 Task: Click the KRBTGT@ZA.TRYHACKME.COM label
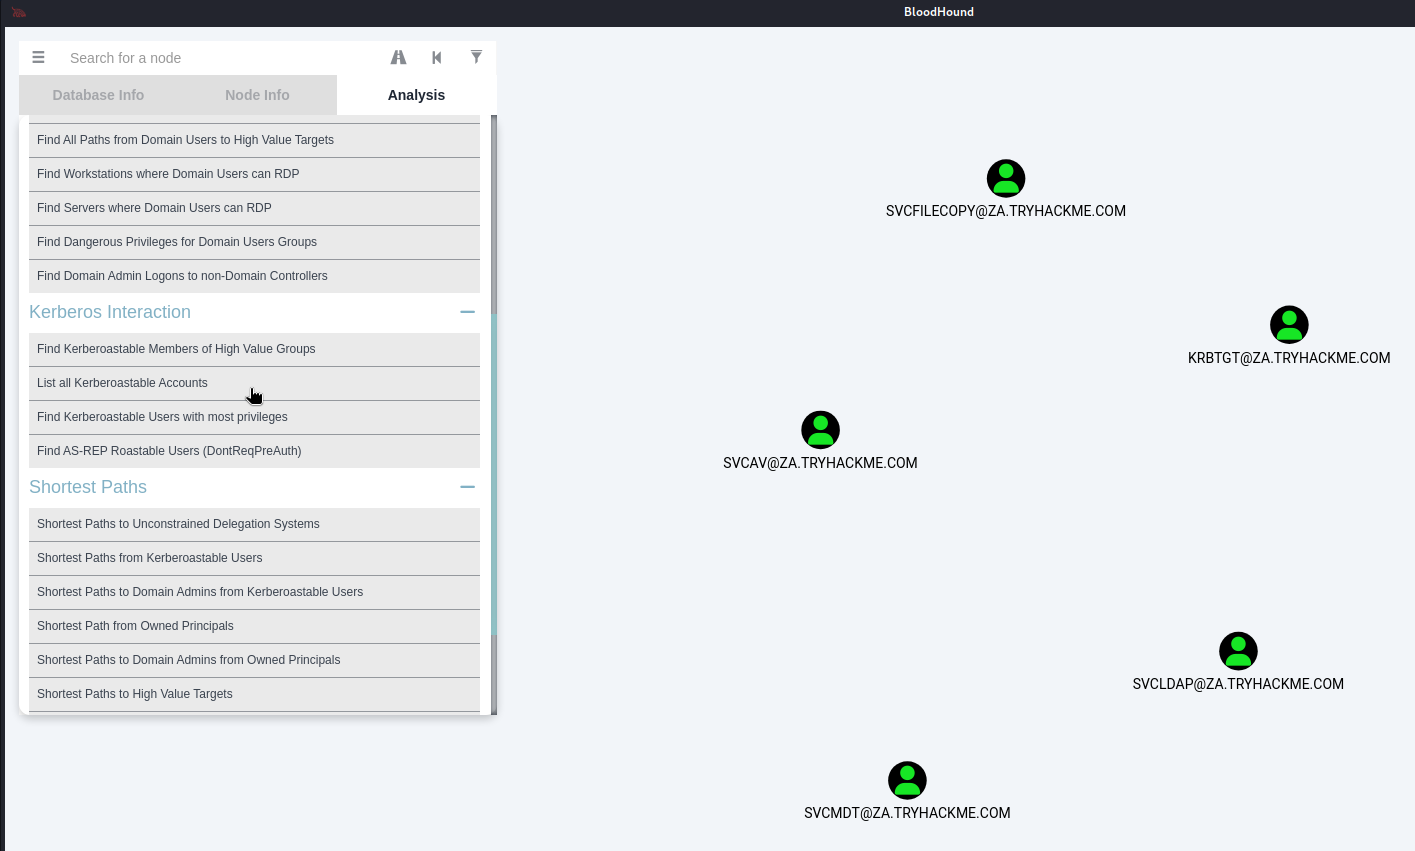(x=1289, y=358)
